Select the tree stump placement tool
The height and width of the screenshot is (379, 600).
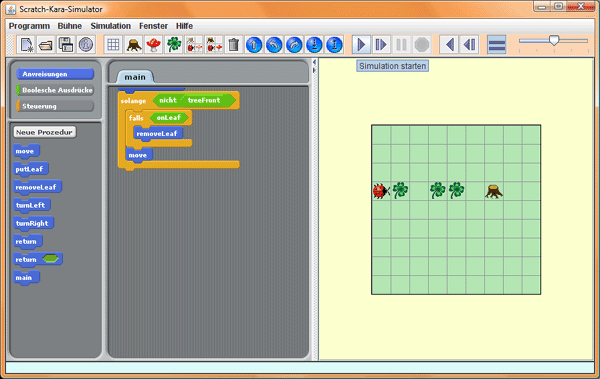pos(134,45)
